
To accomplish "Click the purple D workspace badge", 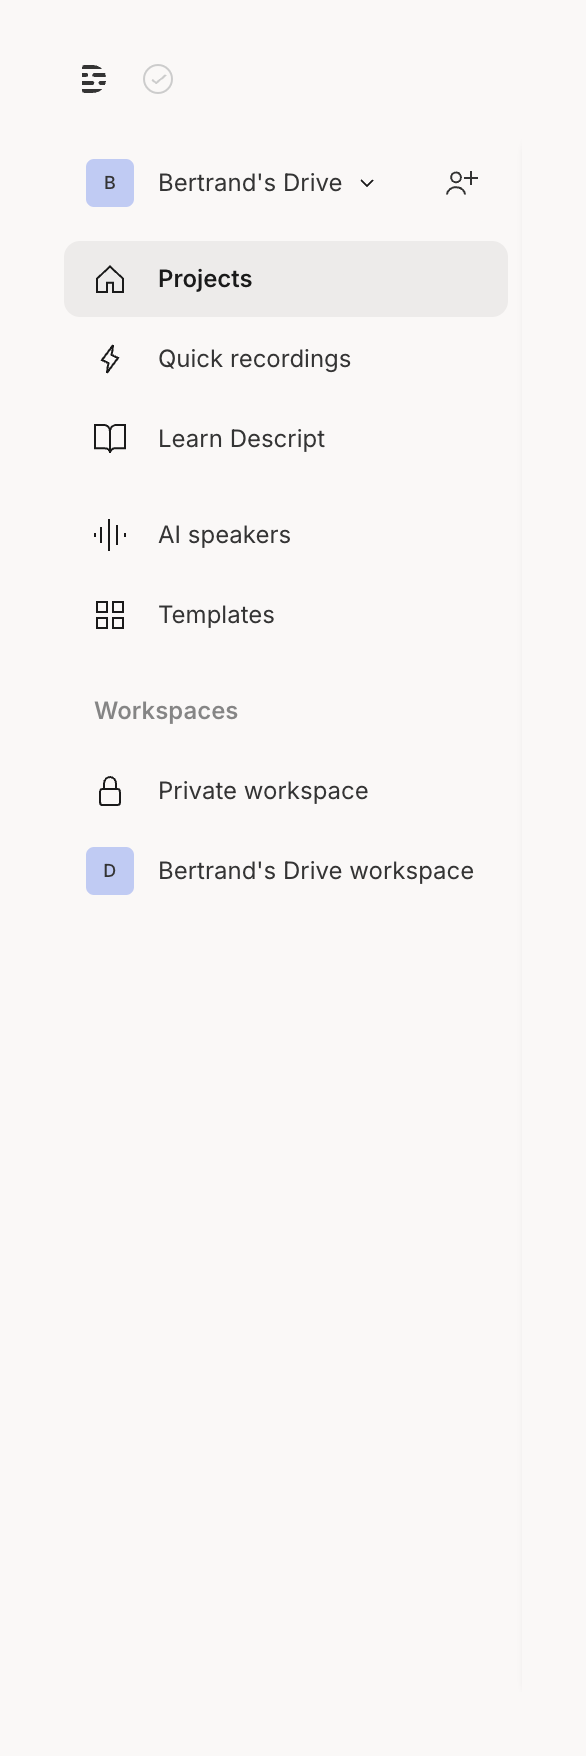I will click(110, 870).
